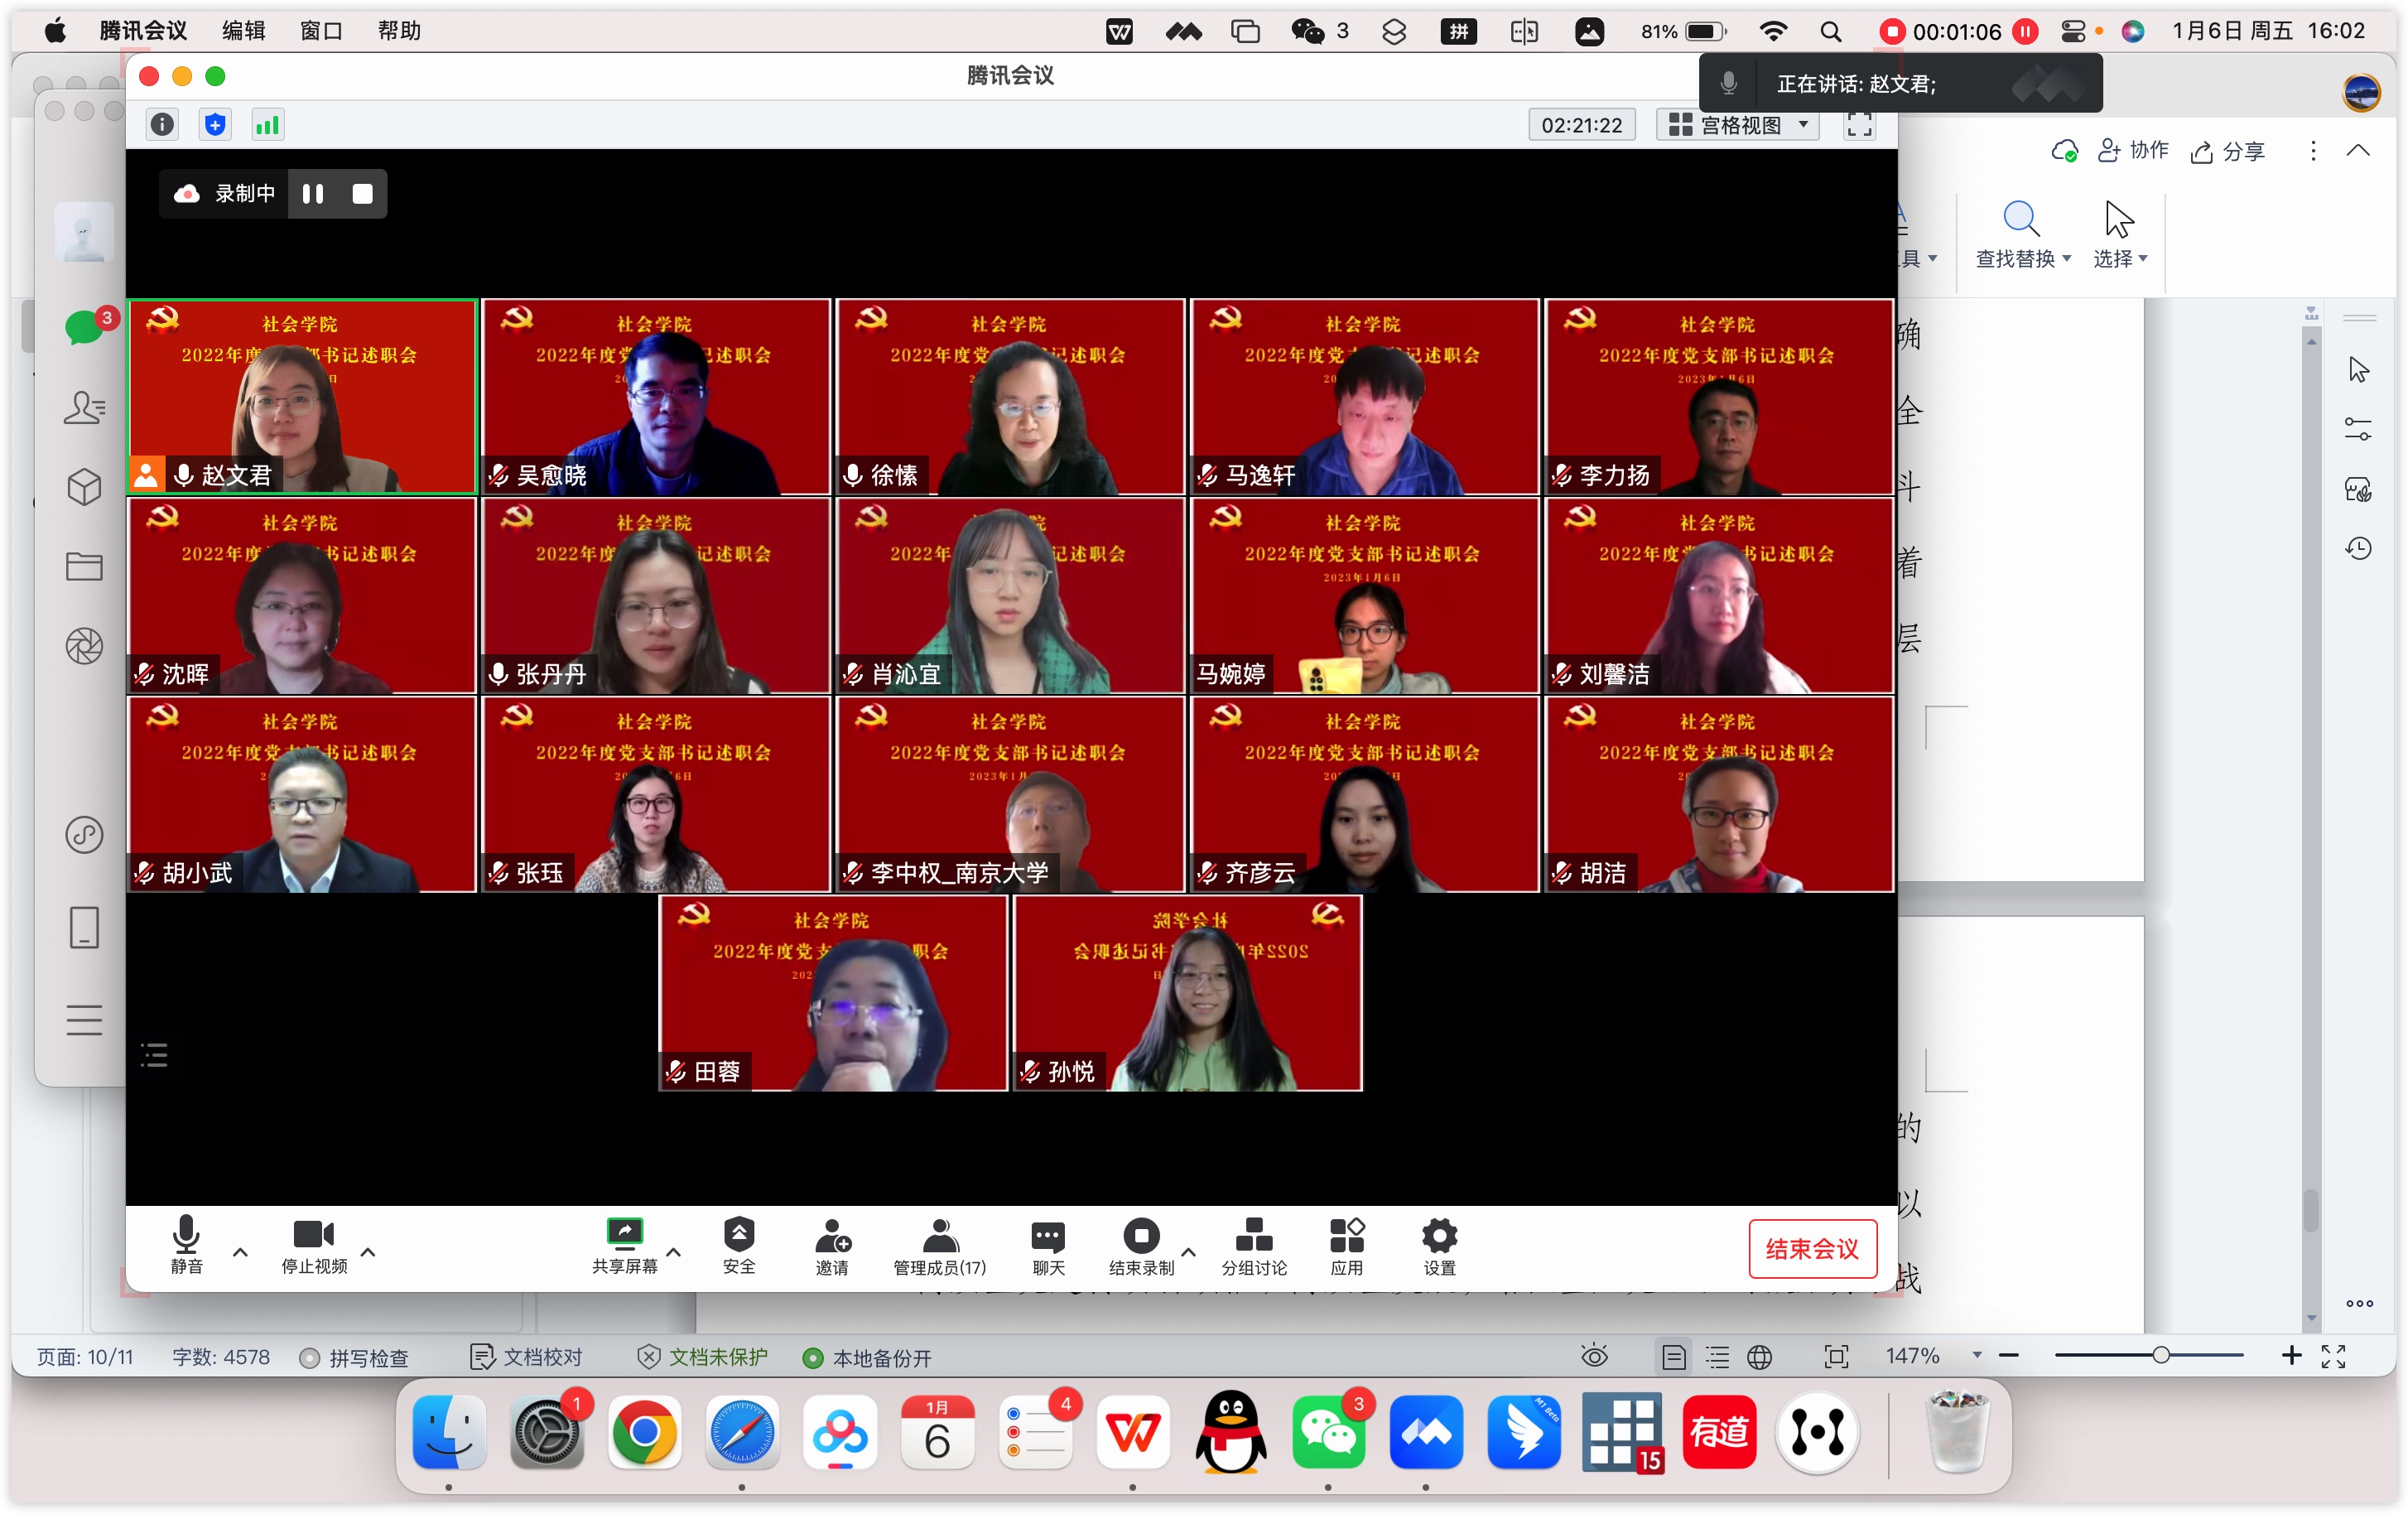2408x1514 pixels.
Task: Pause the cloud recording
Action: coord(313,194)
